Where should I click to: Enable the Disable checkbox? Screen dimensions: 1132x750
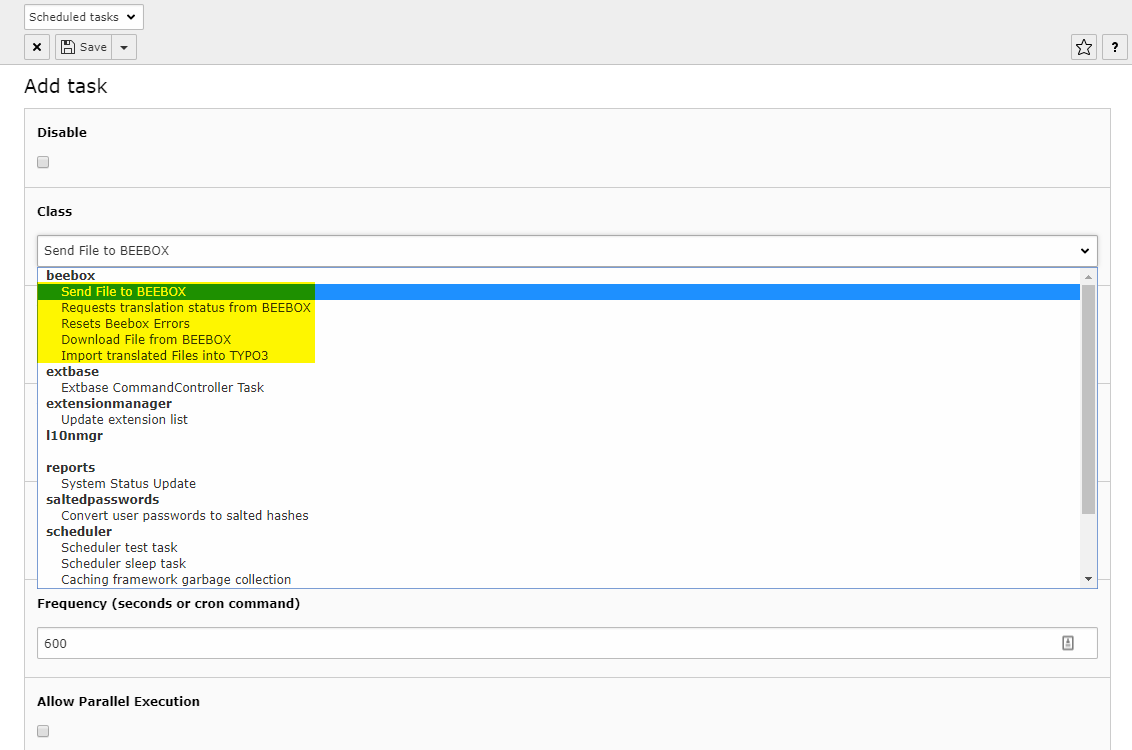point(43,162)
